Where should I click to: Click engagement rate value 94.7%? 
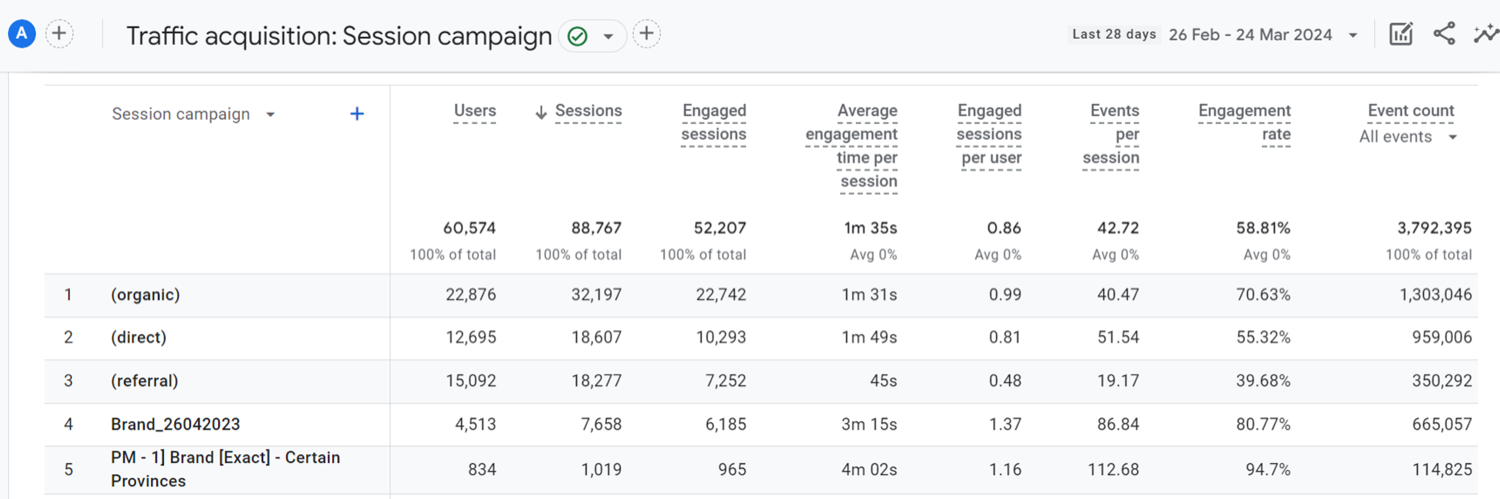(x=1267, y=469)
